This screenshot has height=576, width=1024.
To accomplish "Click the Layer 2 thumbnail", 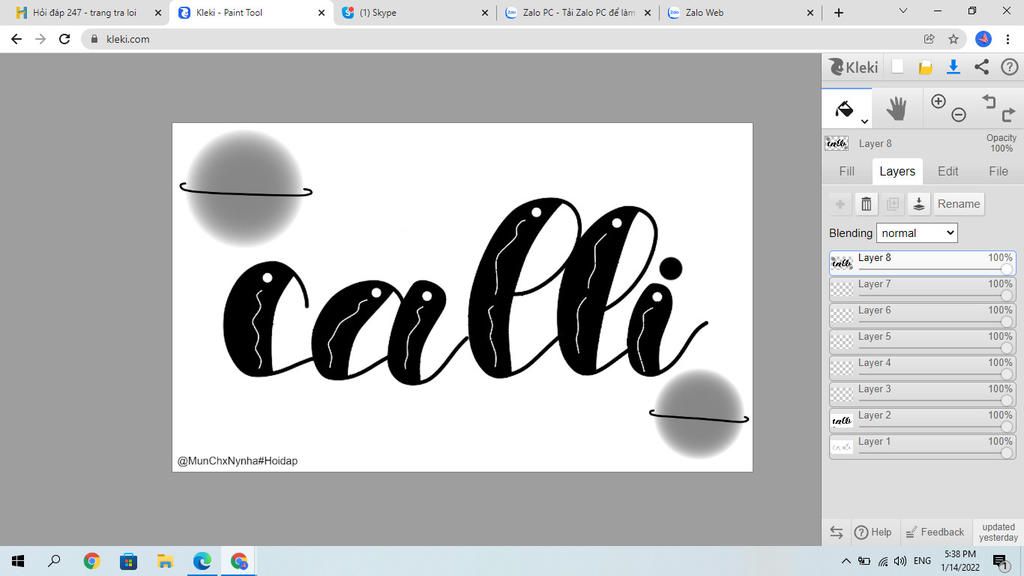I will point(842,421).
